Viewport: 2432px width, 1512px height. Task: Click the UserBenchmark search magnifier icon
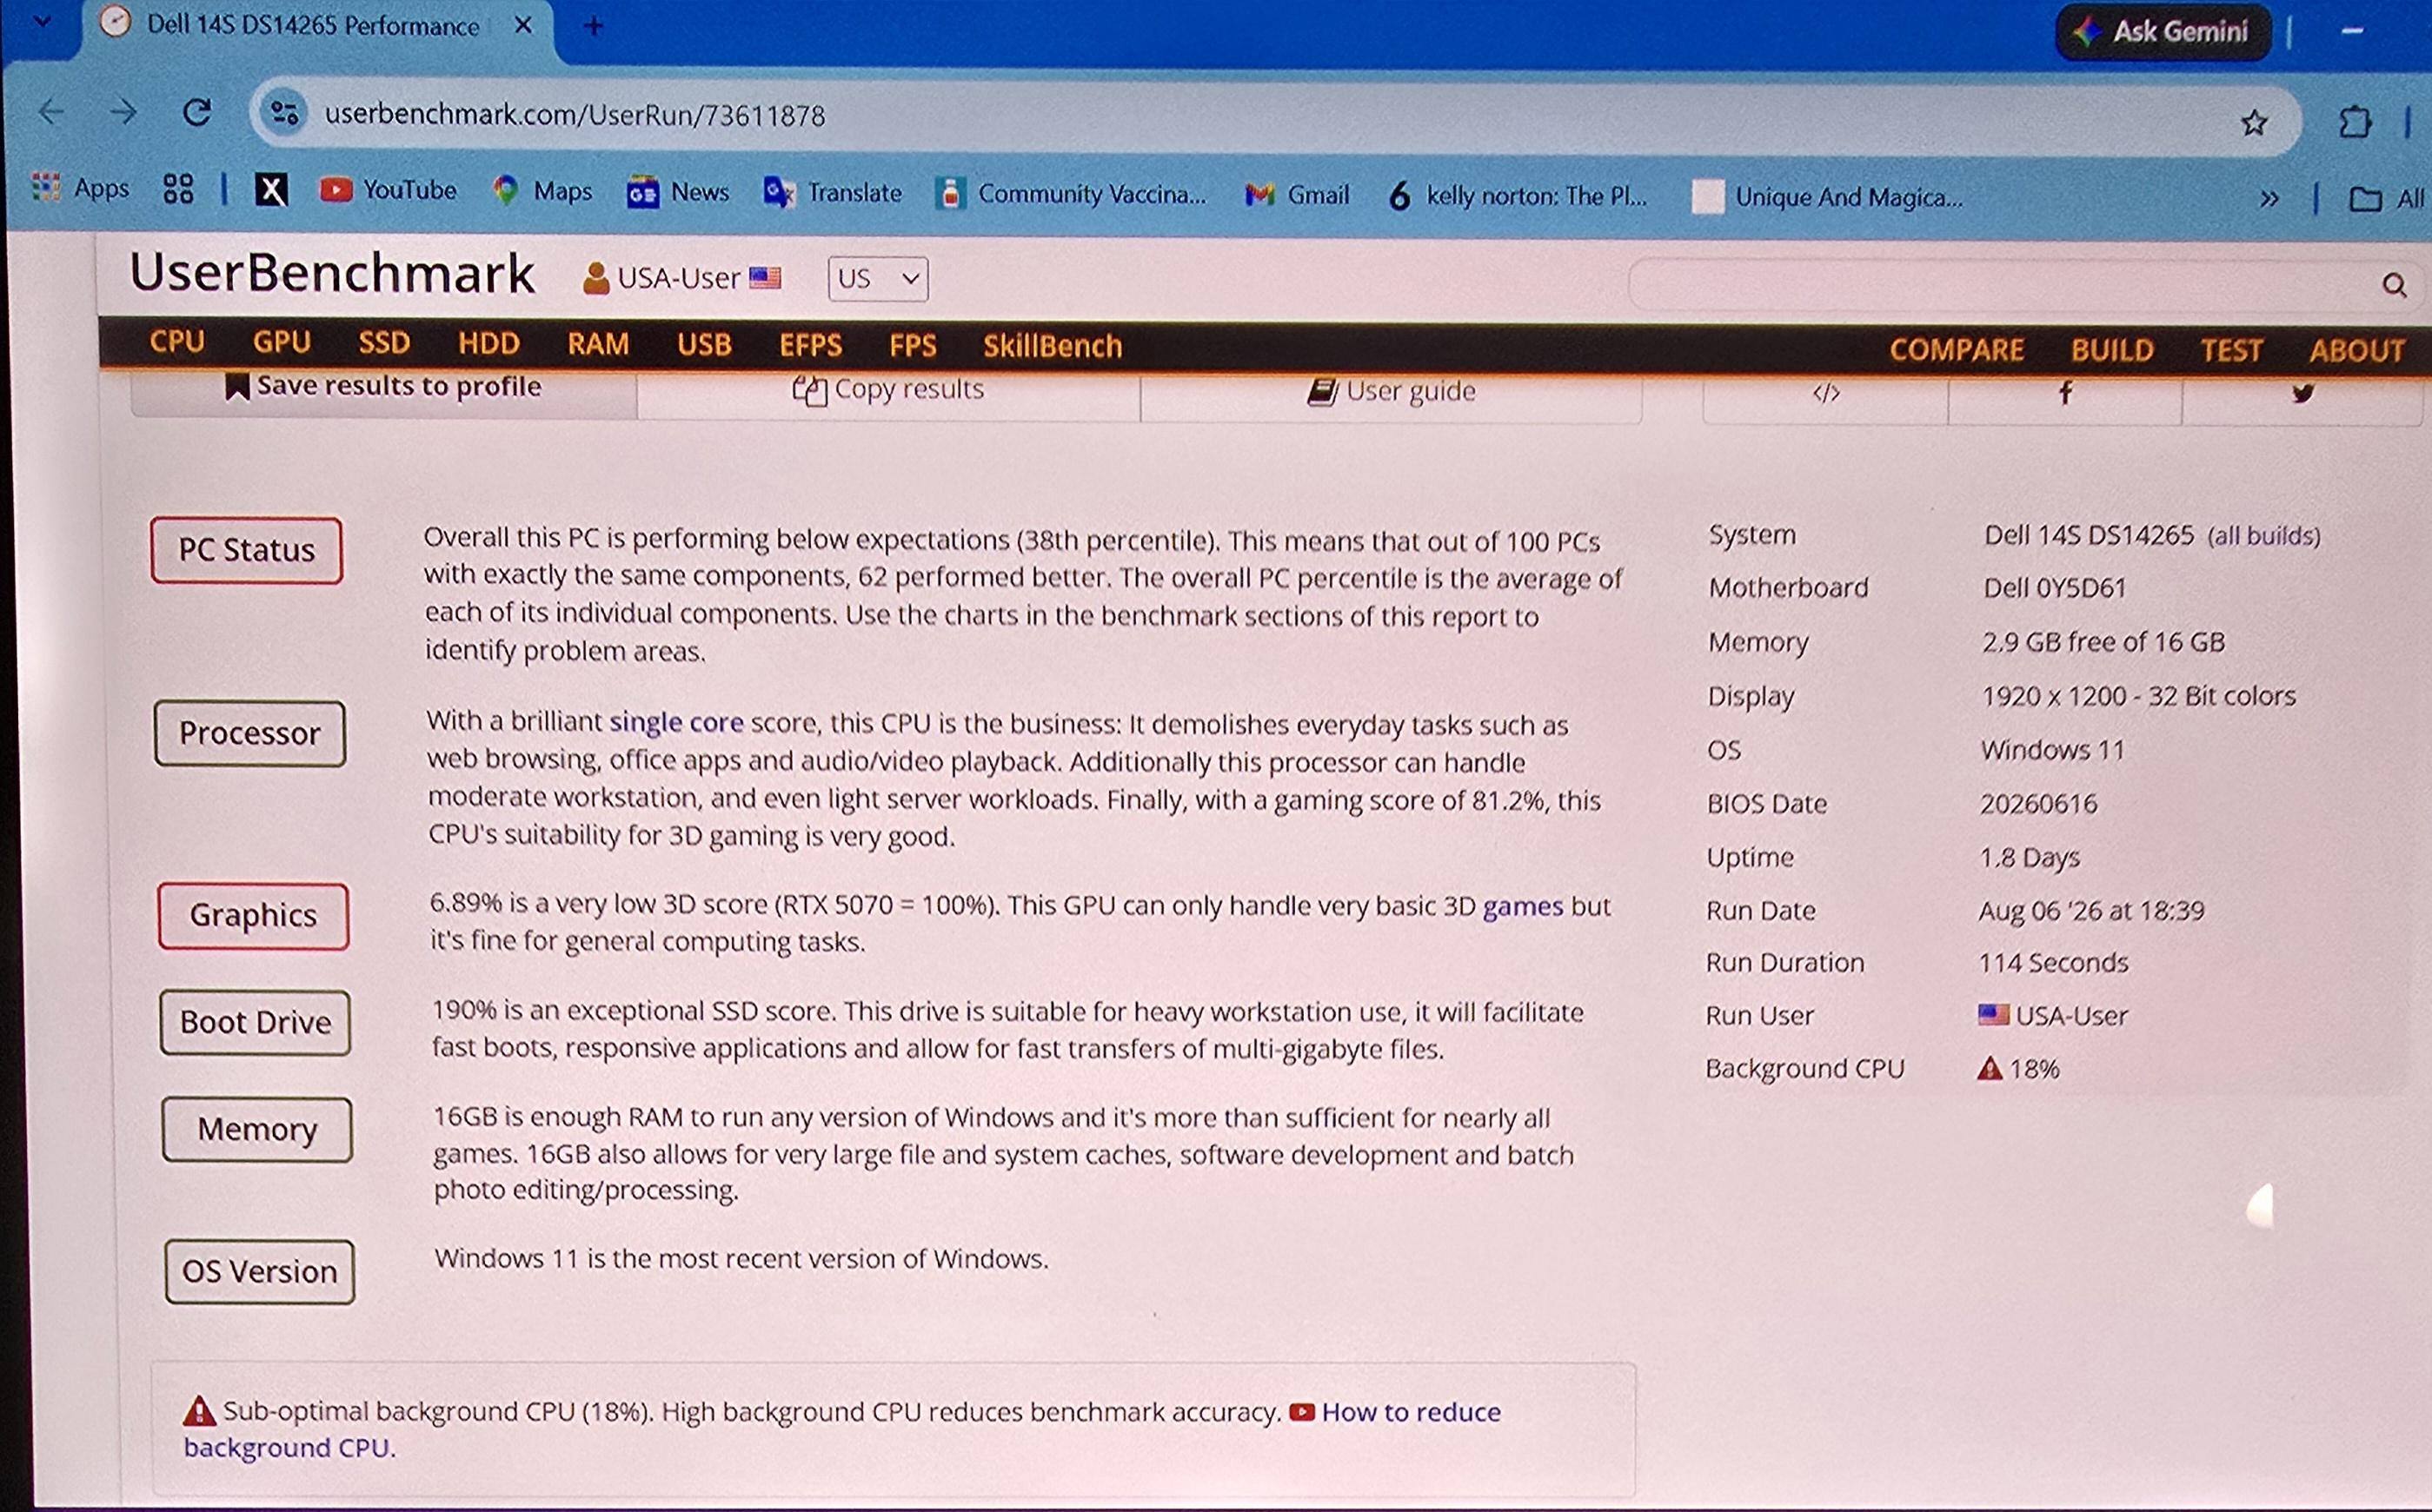coord(2393,285)
